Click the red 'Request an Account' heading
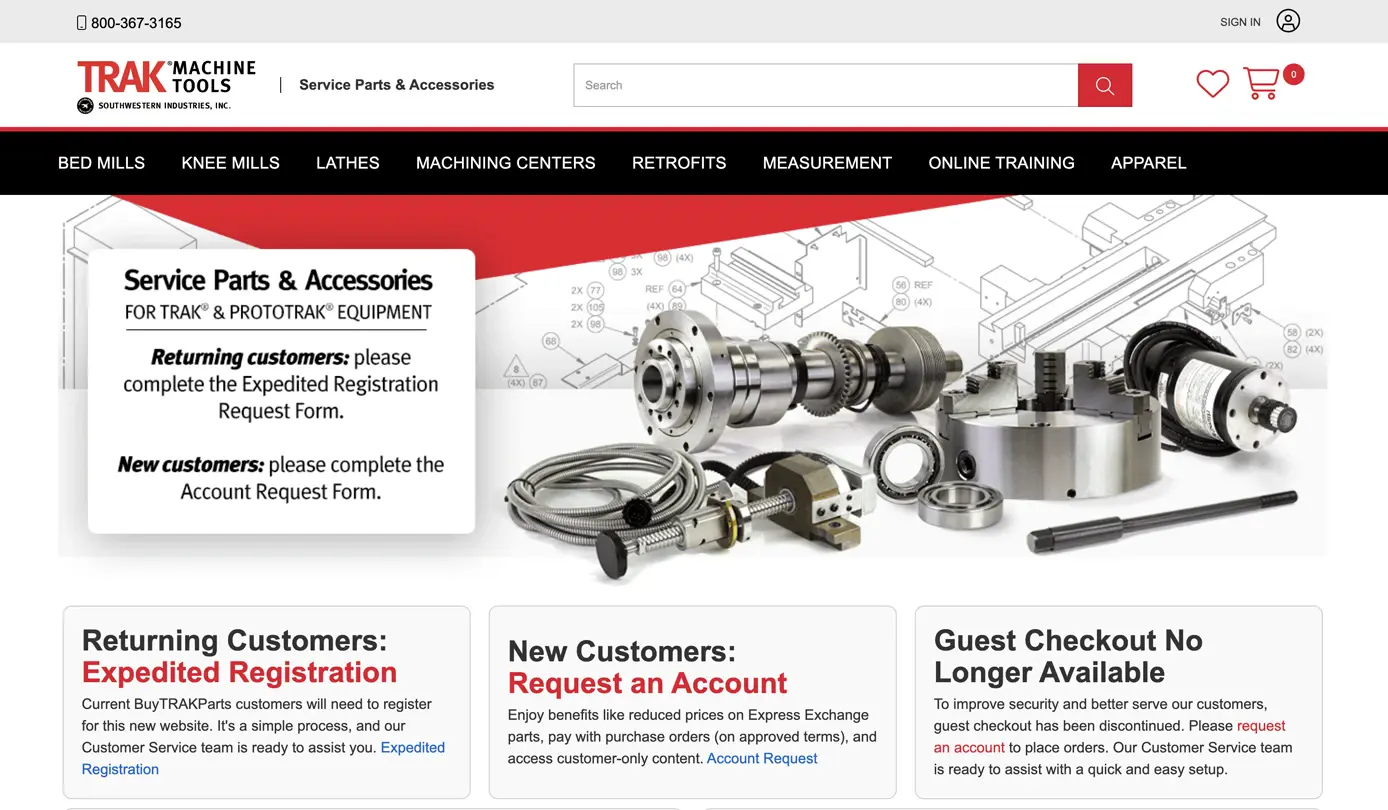The width and height of the screenshot is (1388, 810). pyautogui.click(x=647, y=683)
